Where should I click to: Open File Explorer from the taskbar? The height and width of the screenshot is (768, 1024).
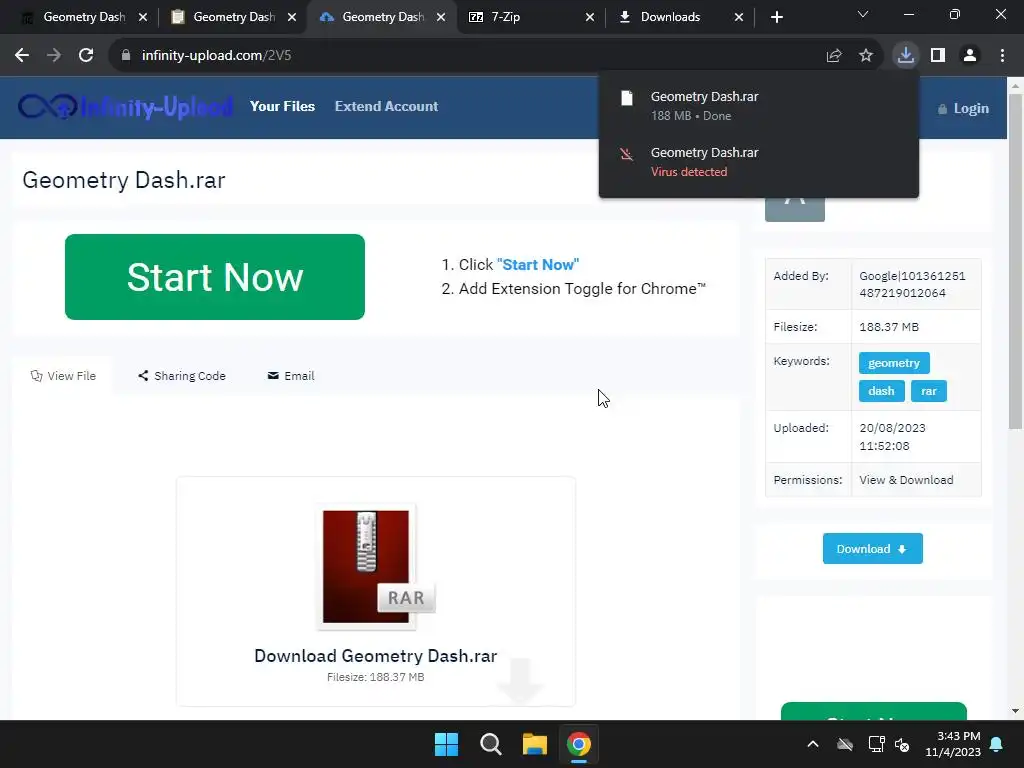tap(534, 744)
